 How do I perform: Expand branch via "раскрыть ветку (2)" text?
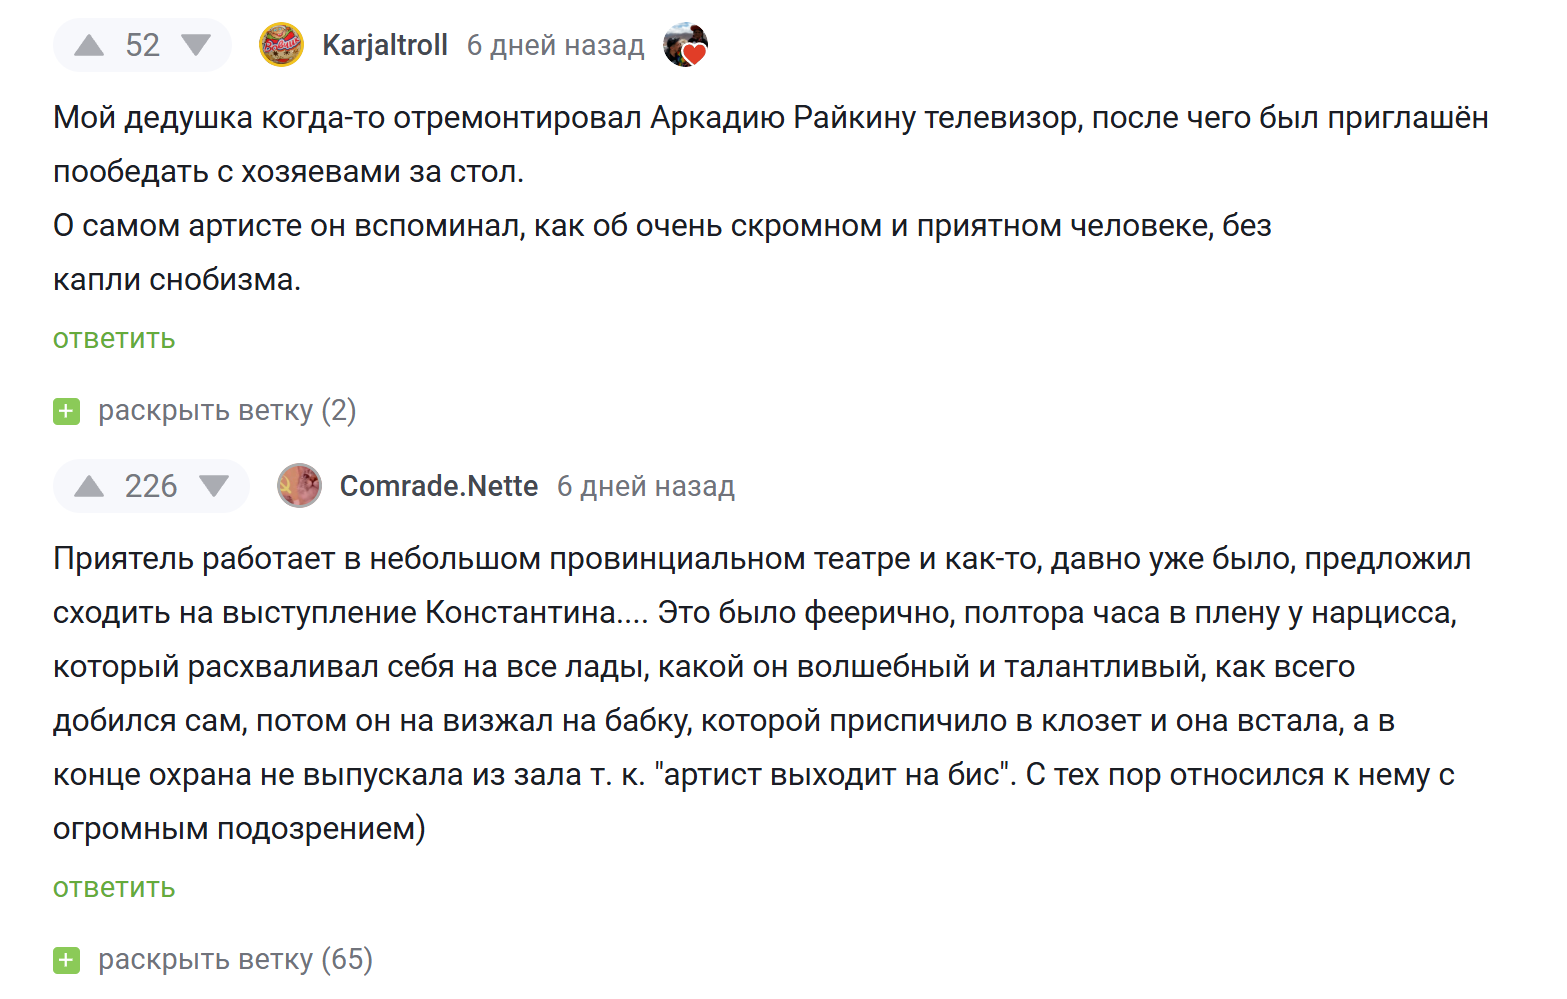point(227,411)
